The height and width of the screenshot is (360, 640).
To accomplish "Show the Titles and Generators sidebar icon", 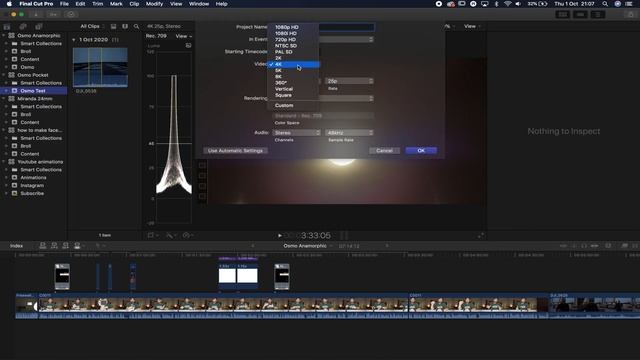I will pos(38,27).
